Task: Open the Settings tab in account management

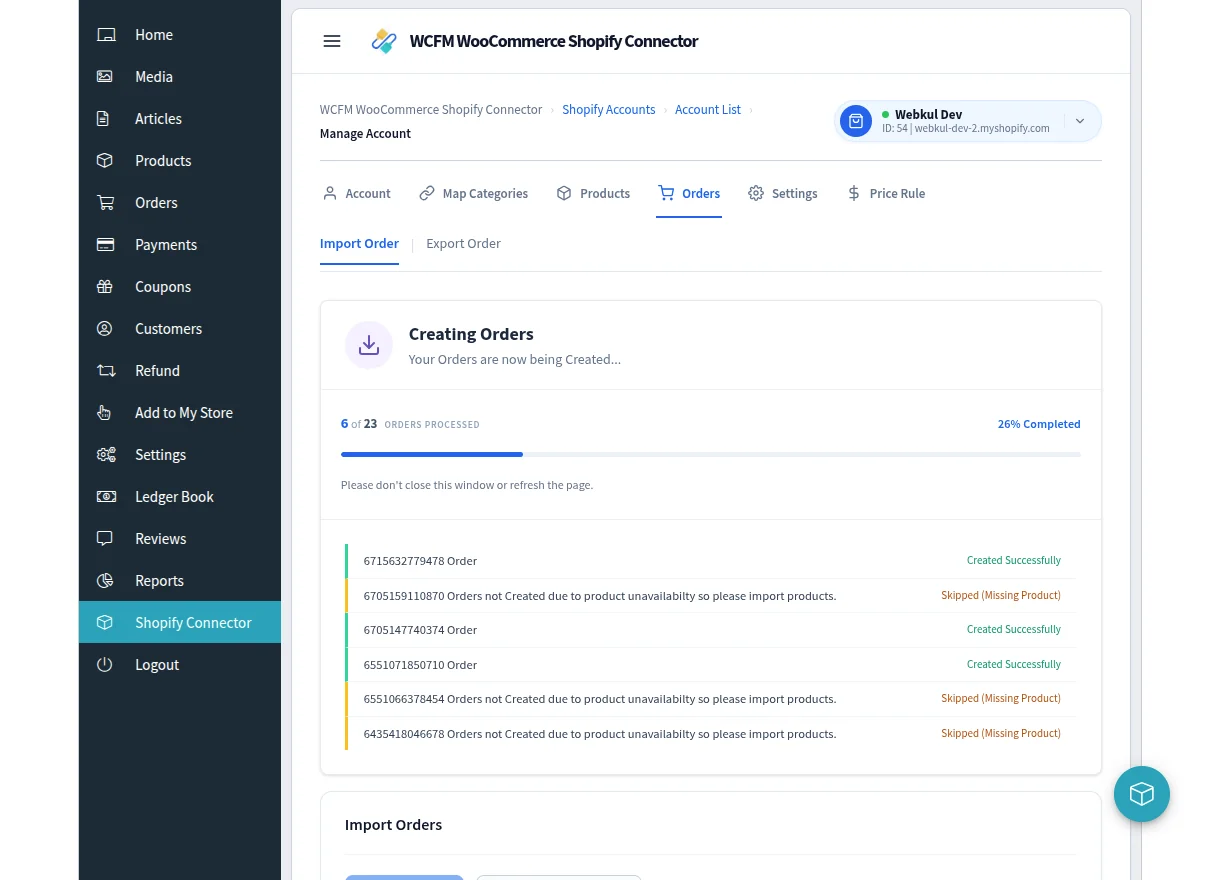Action: pos(783,194)
